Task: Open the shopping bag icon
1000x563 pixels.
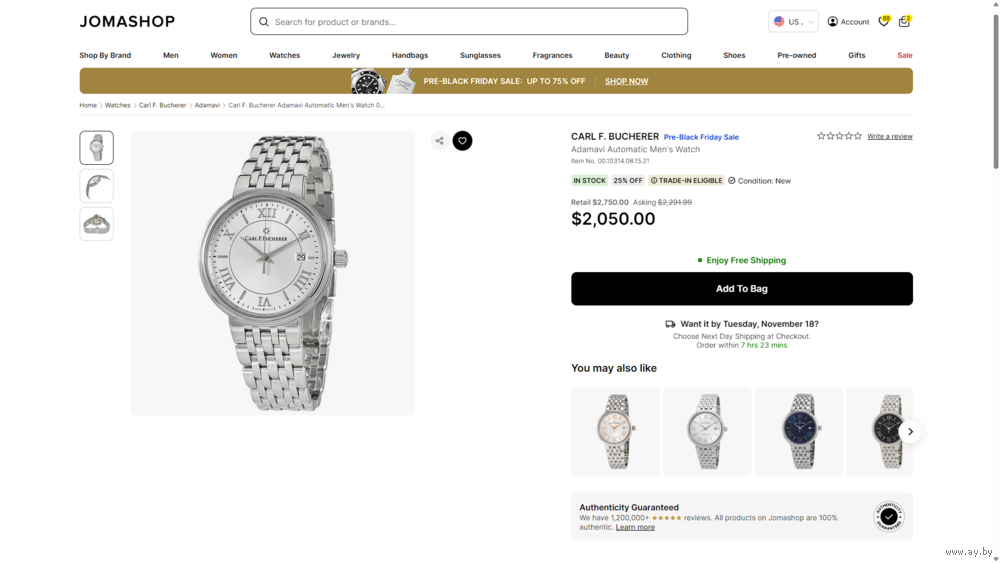Action: (x=904, y=22)
